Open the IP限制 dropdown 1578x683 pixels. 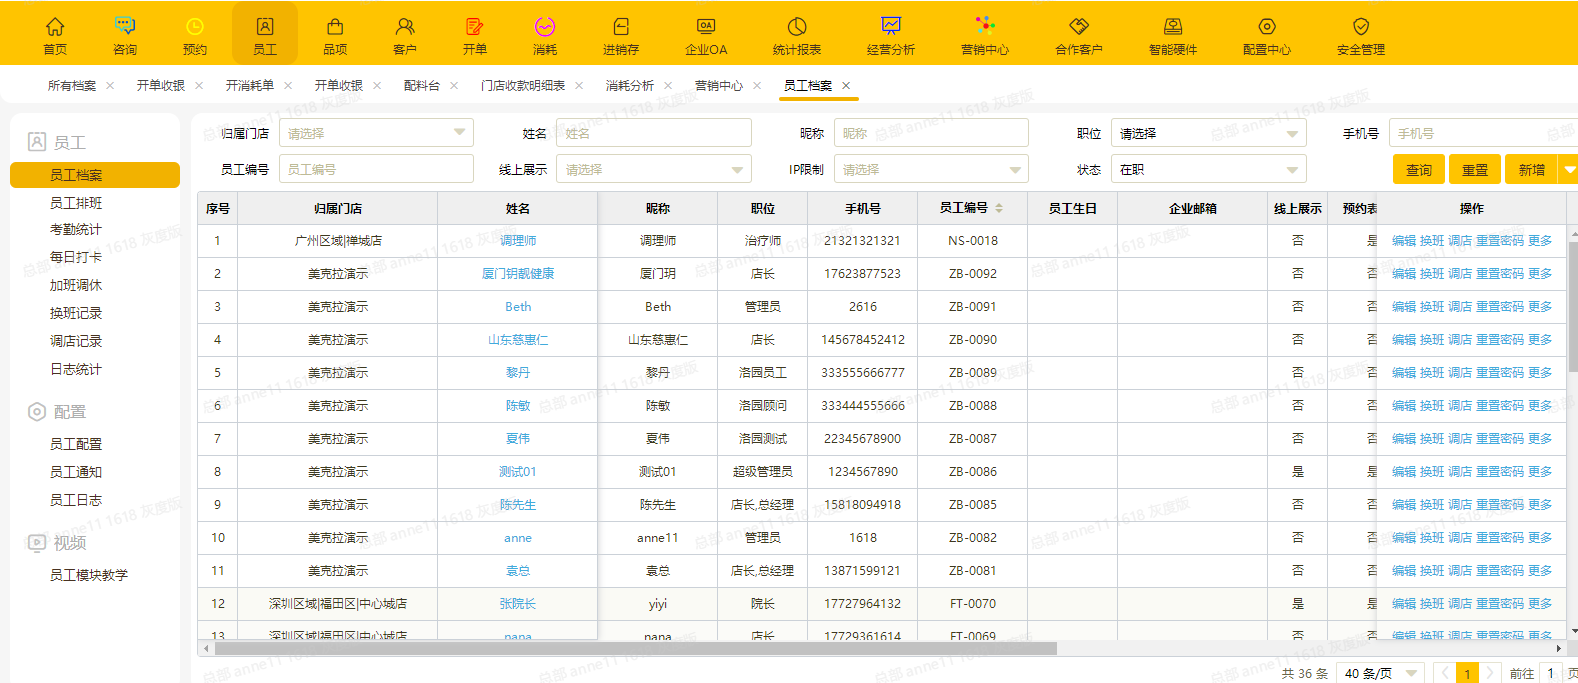931,169
